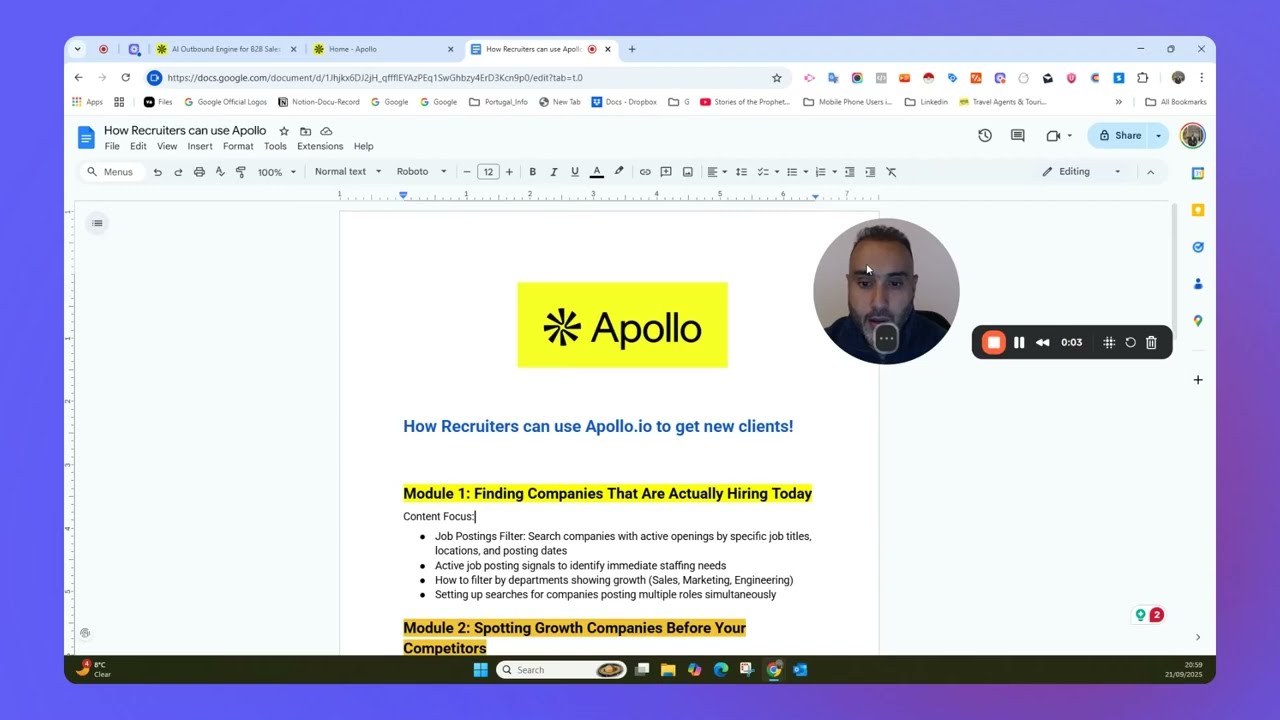Clear formatting using toolbar icon
The height and width of the screenshot is (720, 1280).
click(891, 172)
